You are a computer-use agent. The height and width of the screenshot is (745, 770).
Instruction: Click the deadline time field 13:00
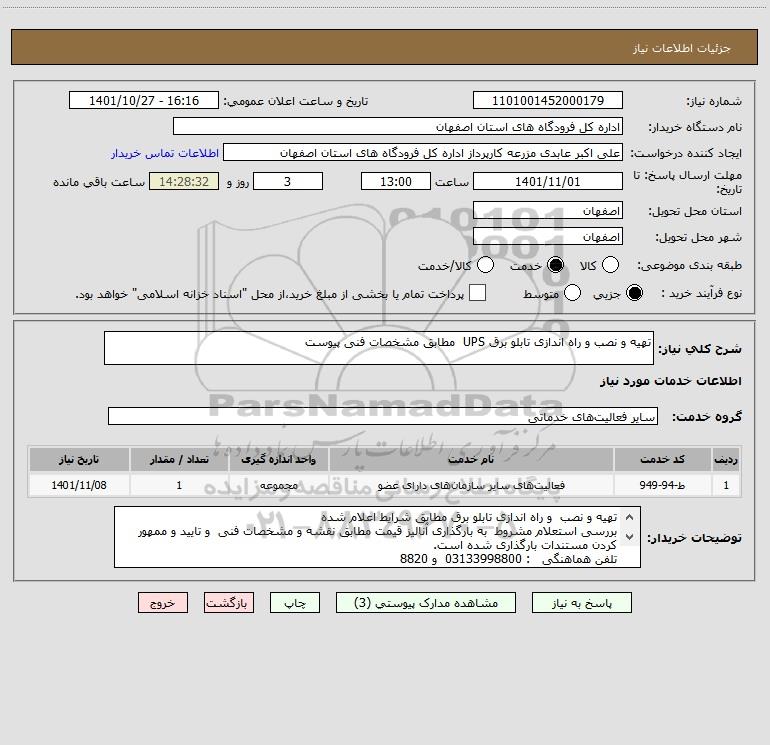pos(396,181)
